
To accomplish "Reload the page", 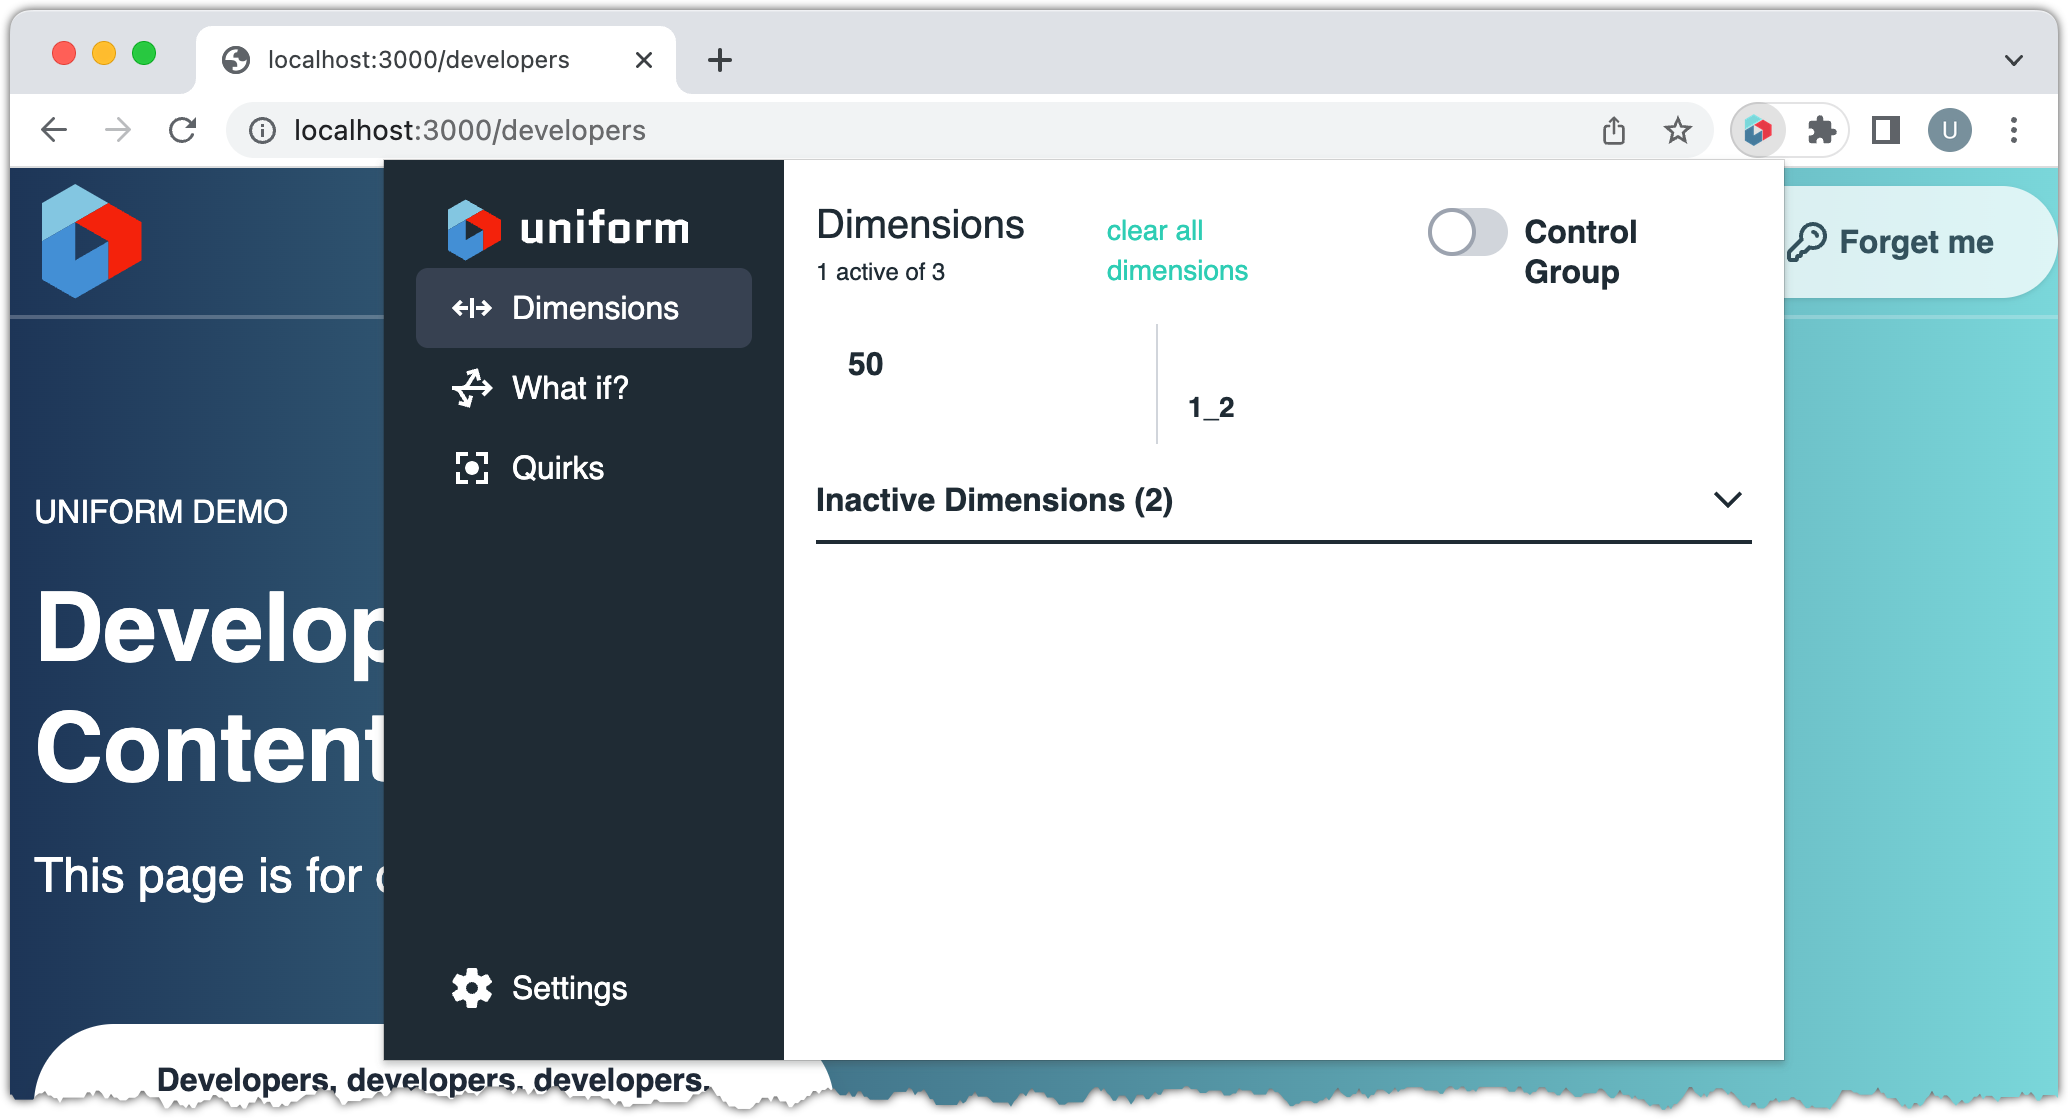I will (182, 130).
